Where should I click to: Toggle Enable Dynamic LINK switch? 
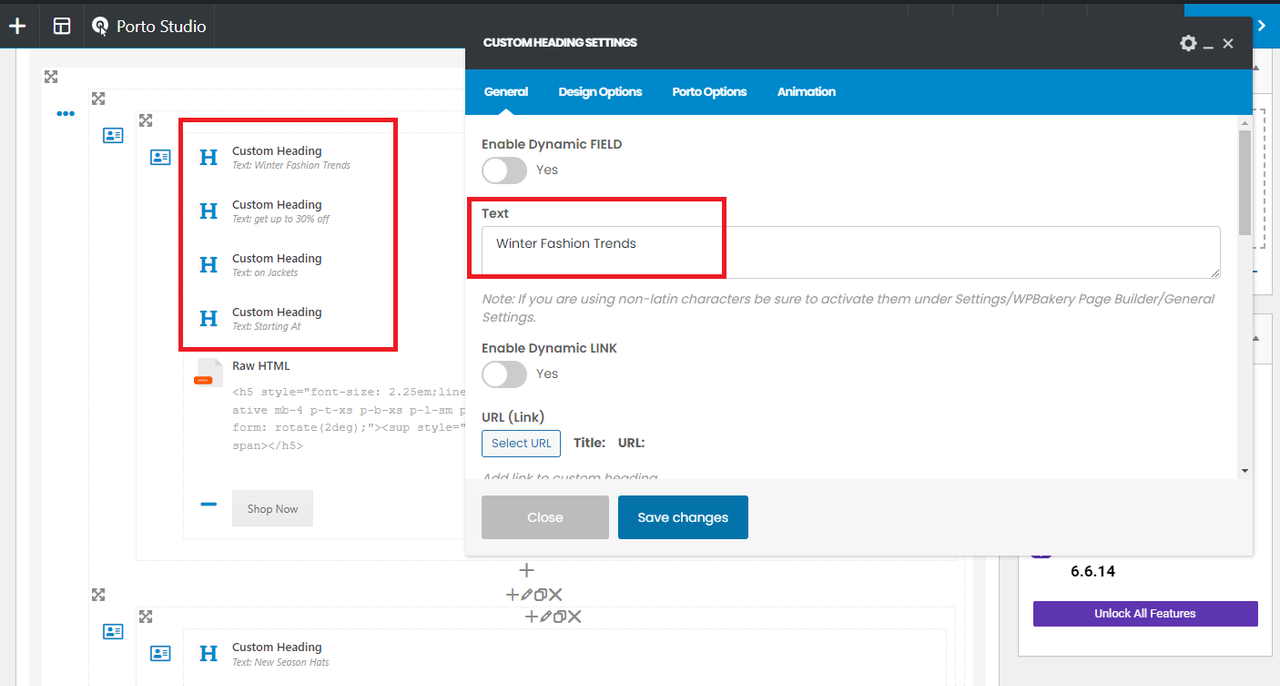point(504,374)
